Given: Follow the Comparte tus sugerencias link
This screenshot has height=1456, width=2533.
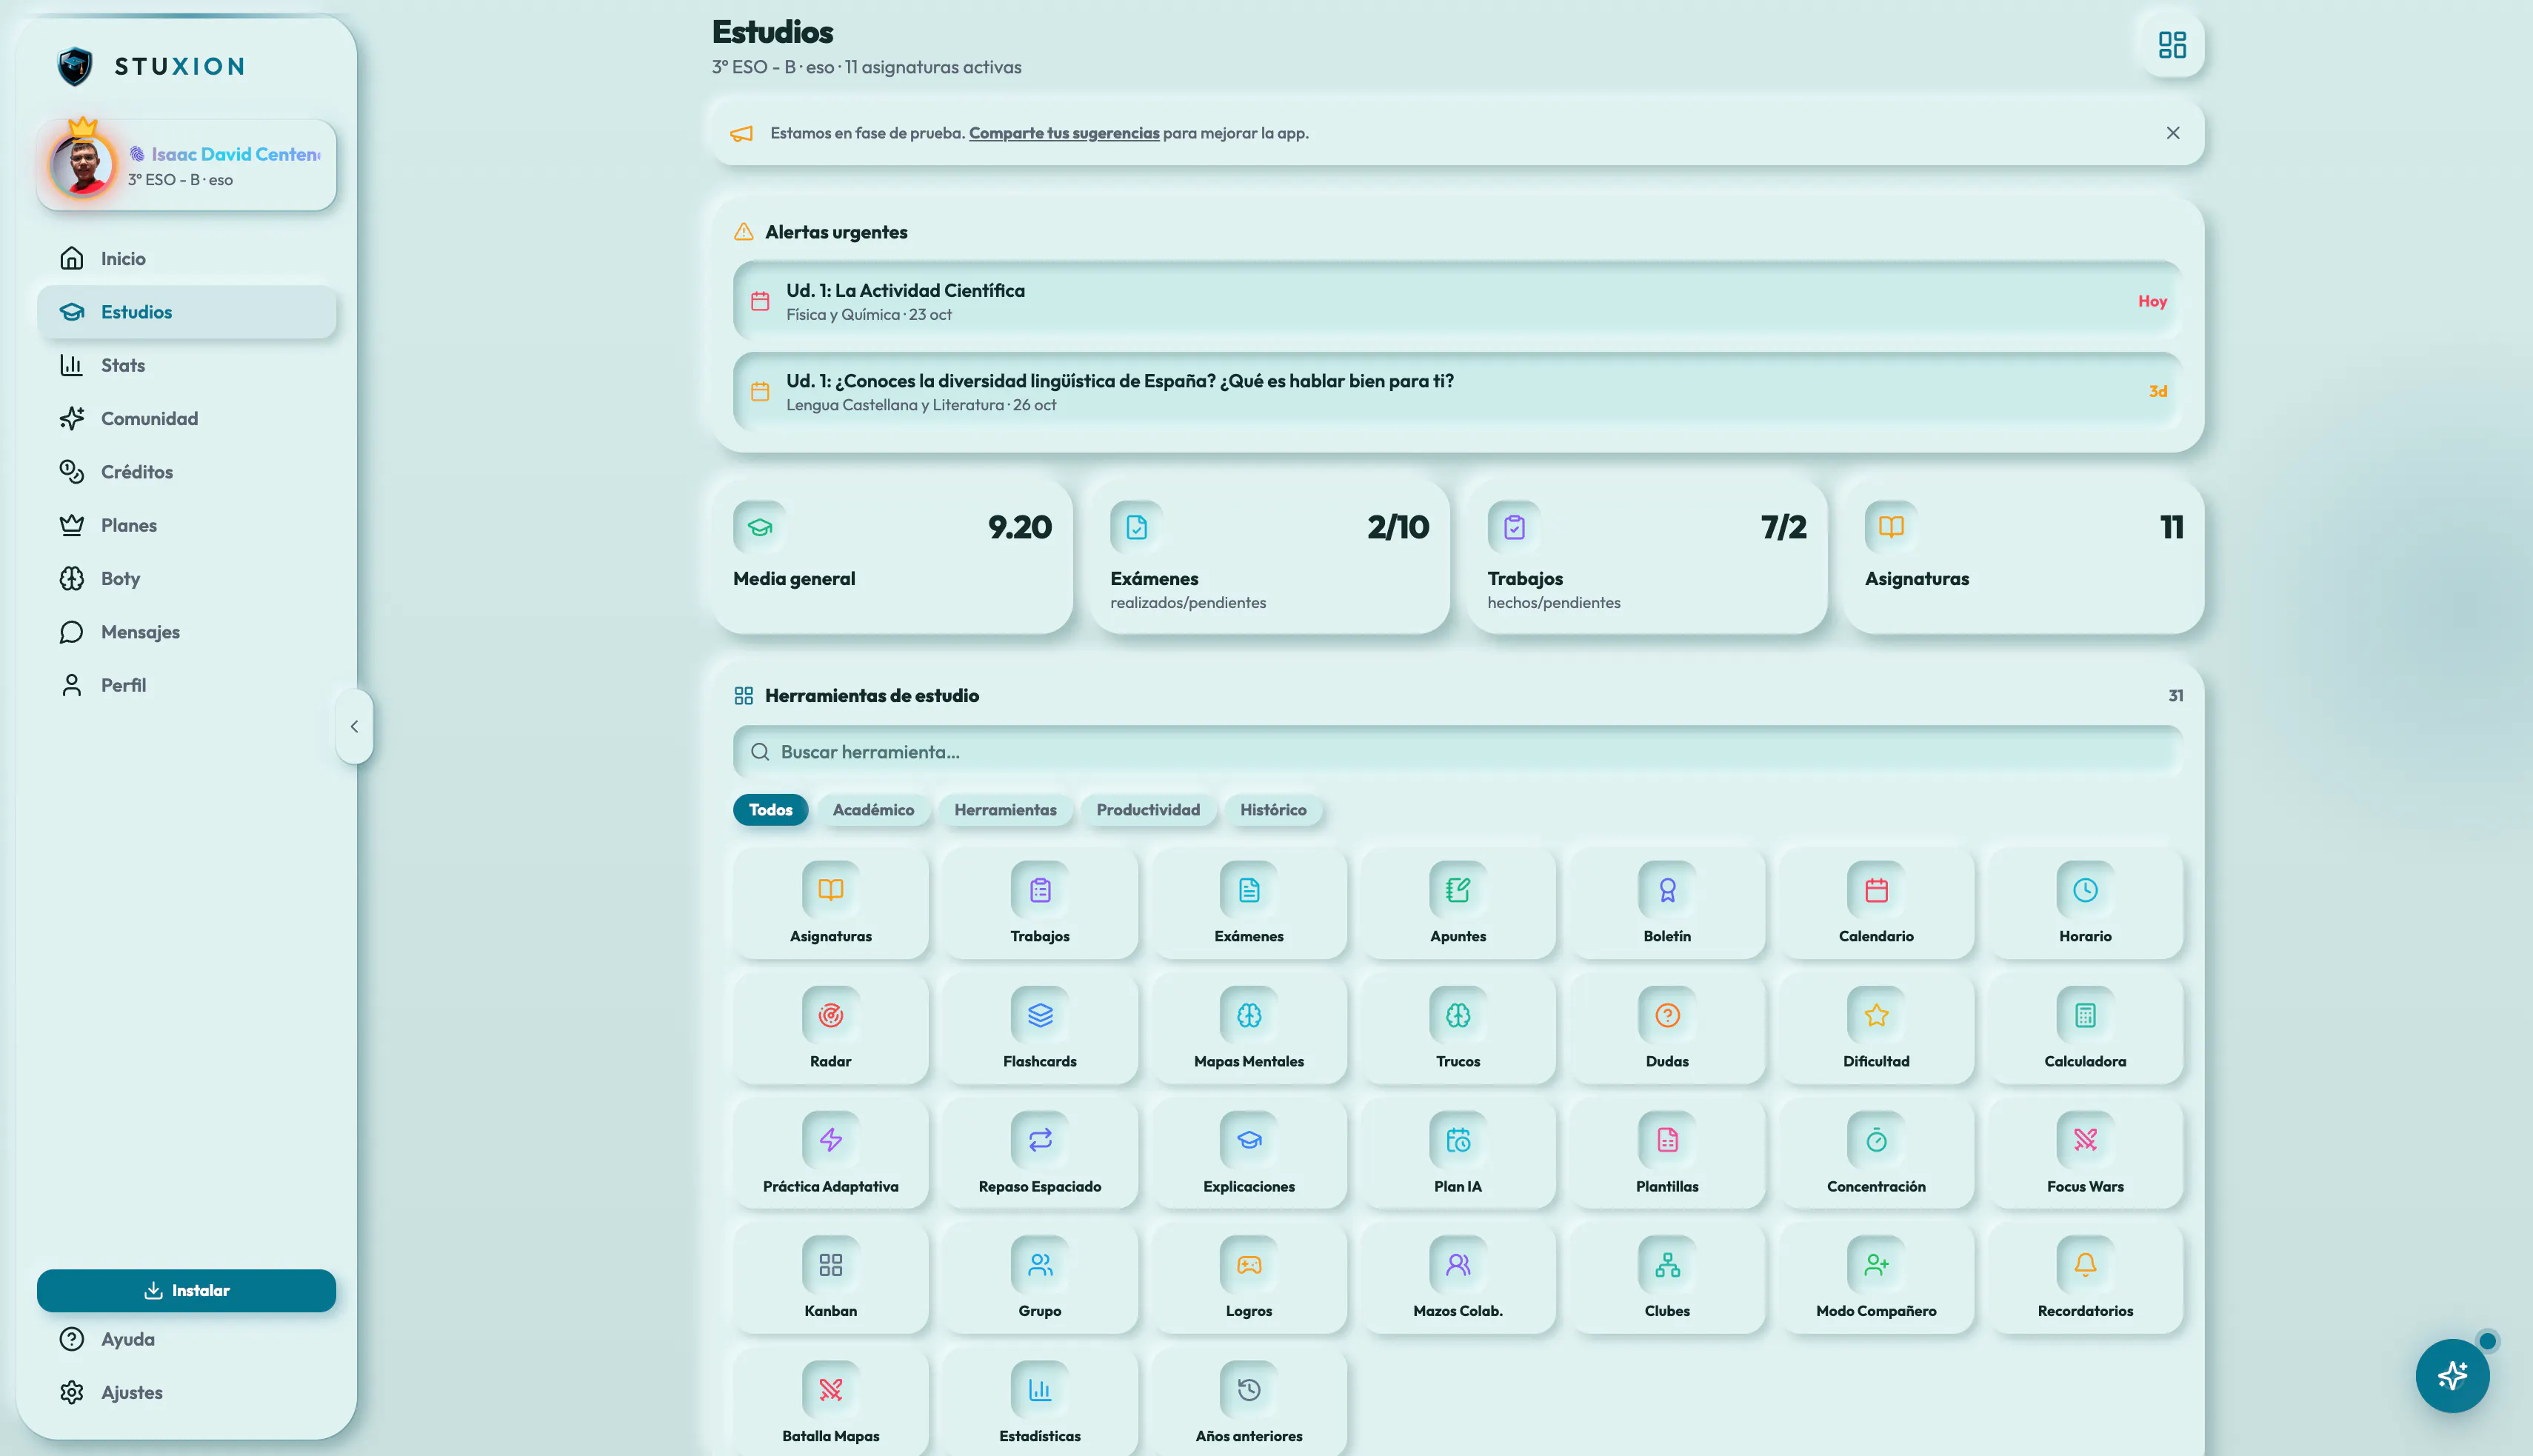Looking at the screenshot, I should coord(1064,133).
